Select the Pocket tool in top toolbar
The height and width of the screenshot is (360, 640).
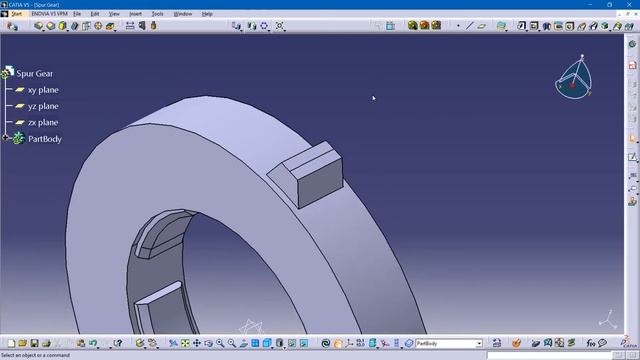tap(534, 26)
